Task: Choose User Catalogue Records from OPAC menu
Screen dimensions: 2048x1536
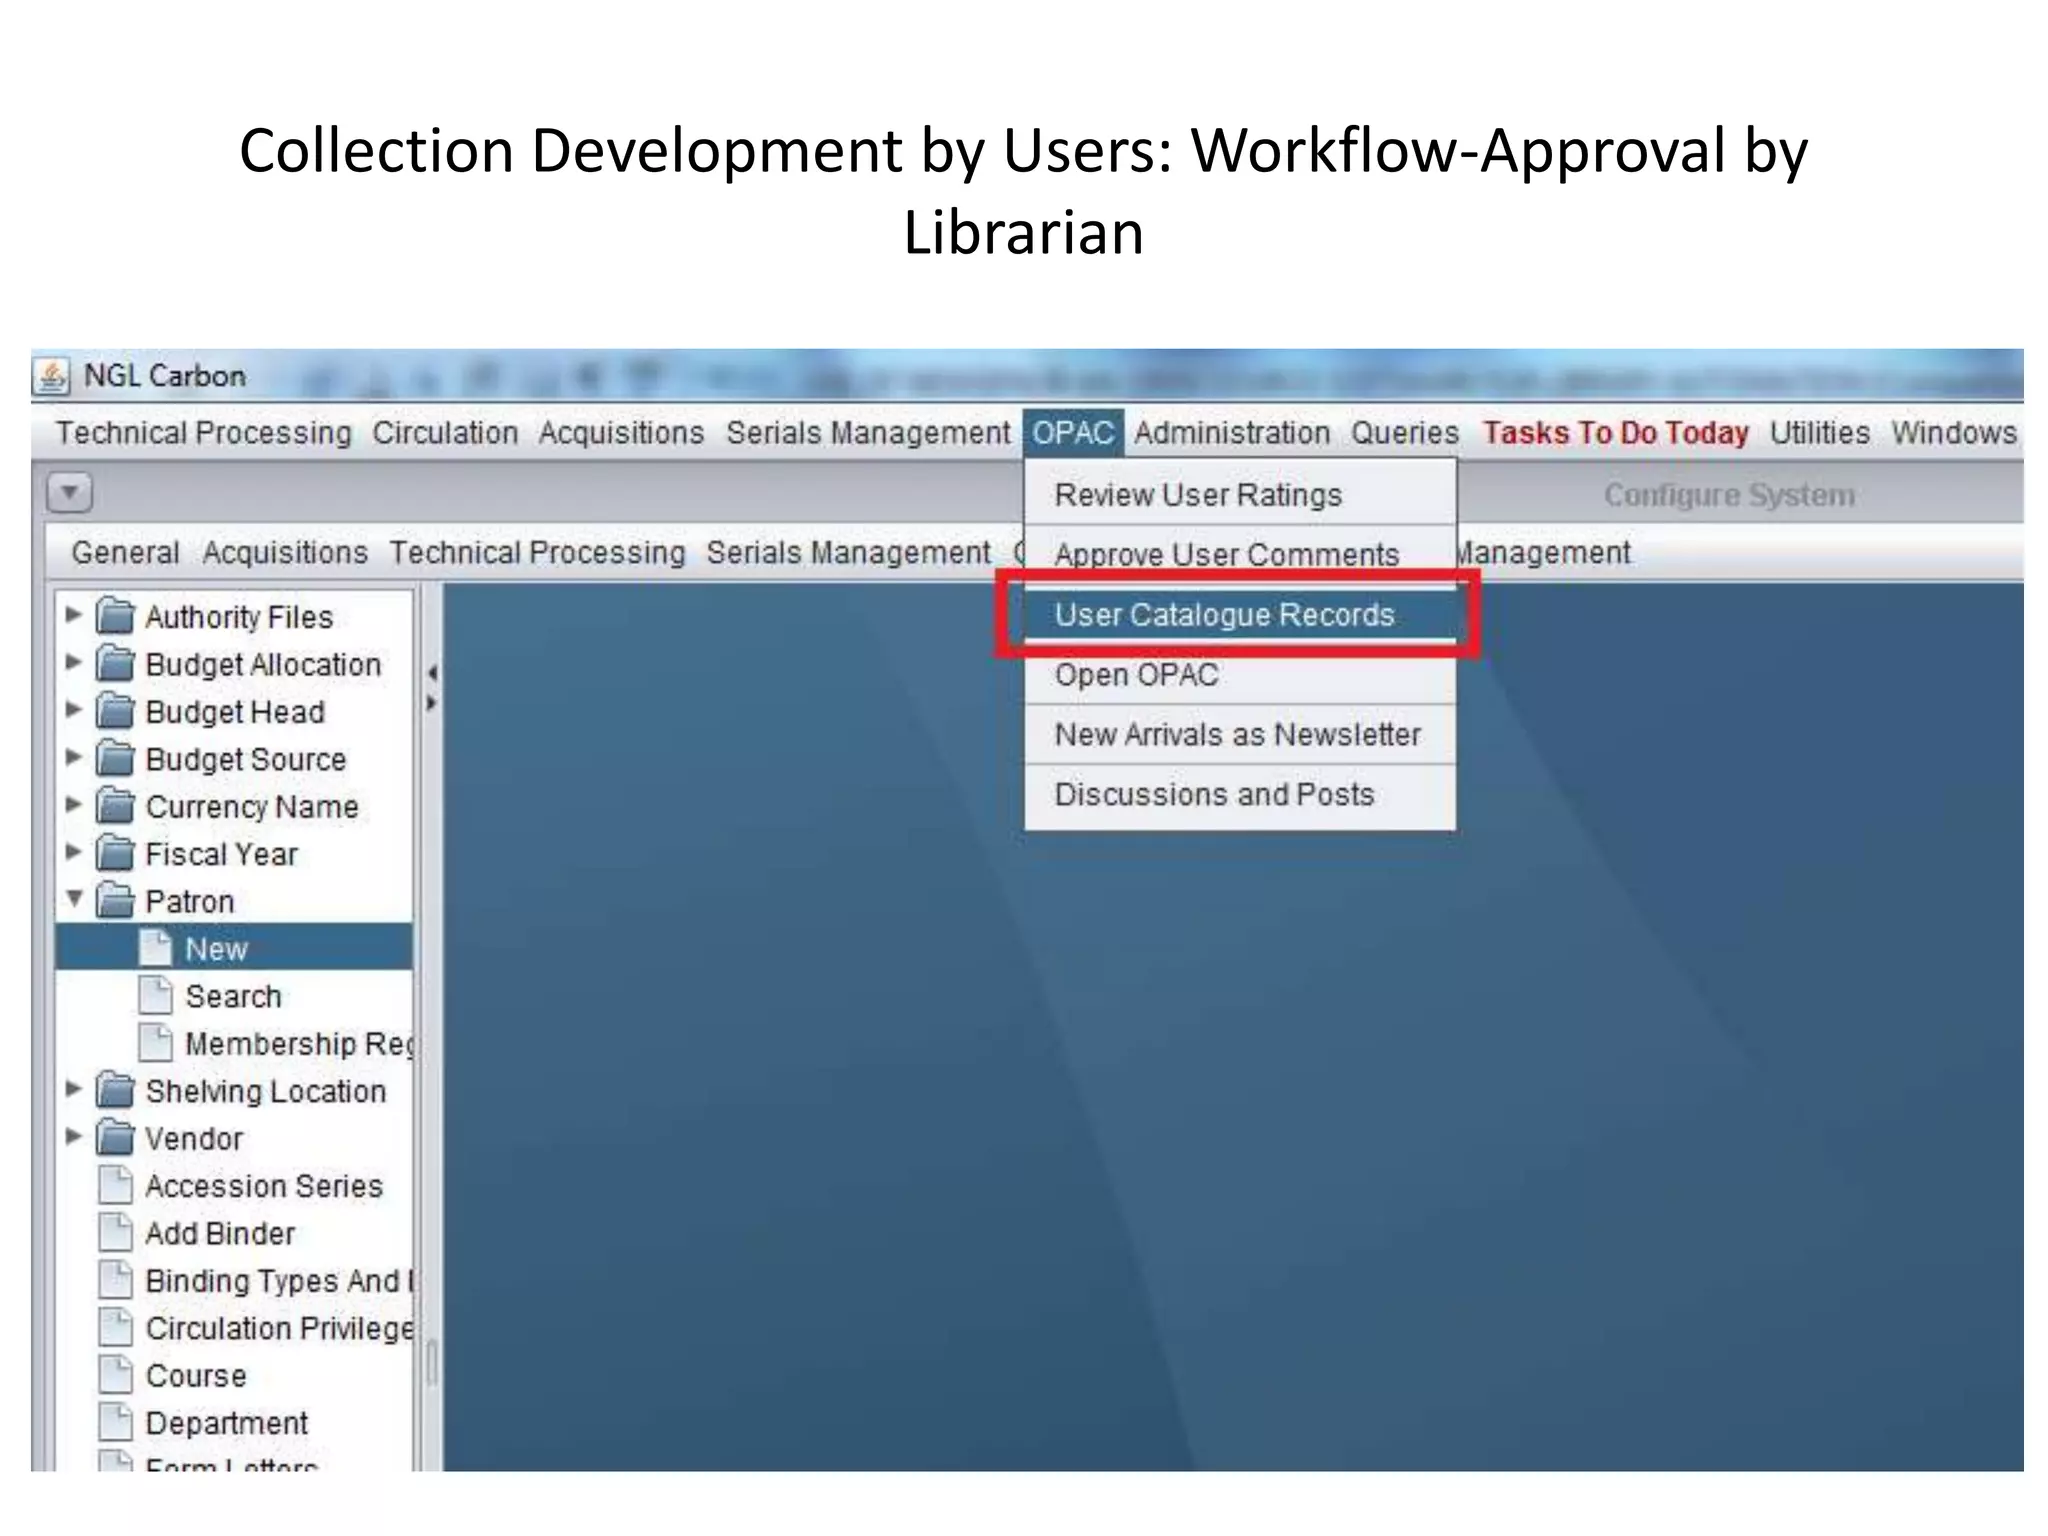Action: (1240, 614)
